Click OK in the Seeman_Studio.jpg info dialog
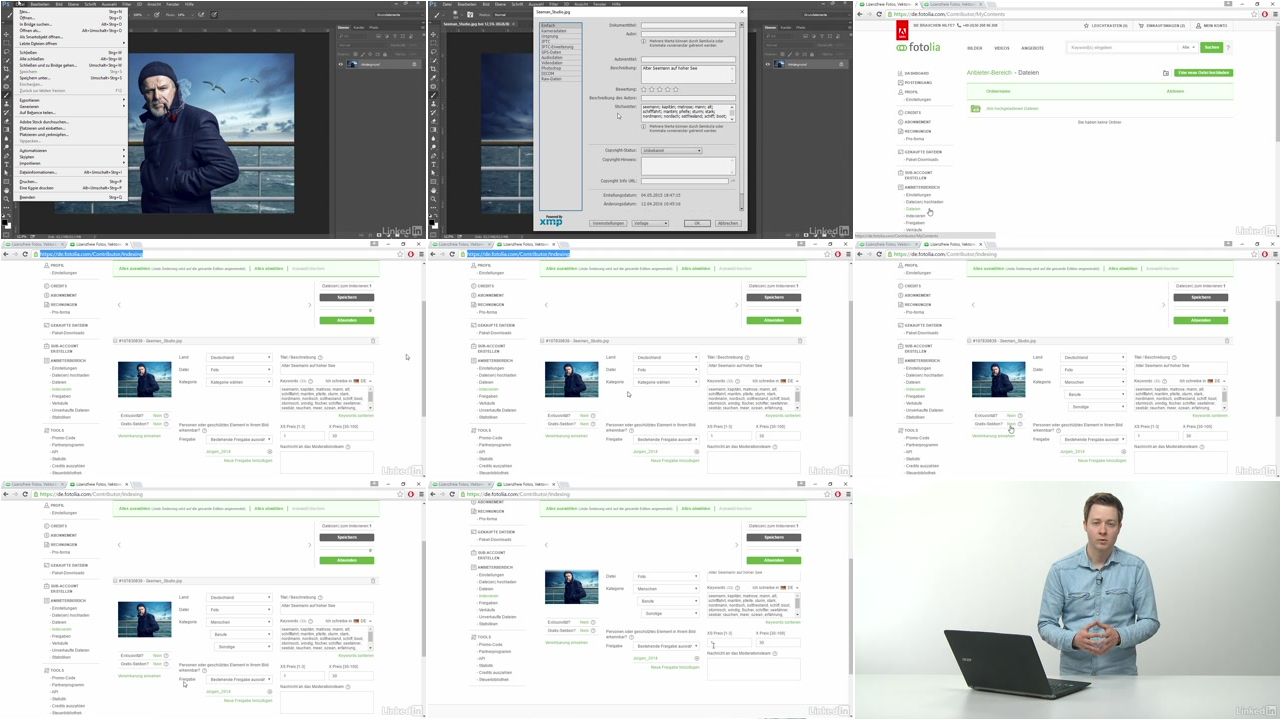The height and width of the screenshot is (720, 1281). [x=697, y=223]
